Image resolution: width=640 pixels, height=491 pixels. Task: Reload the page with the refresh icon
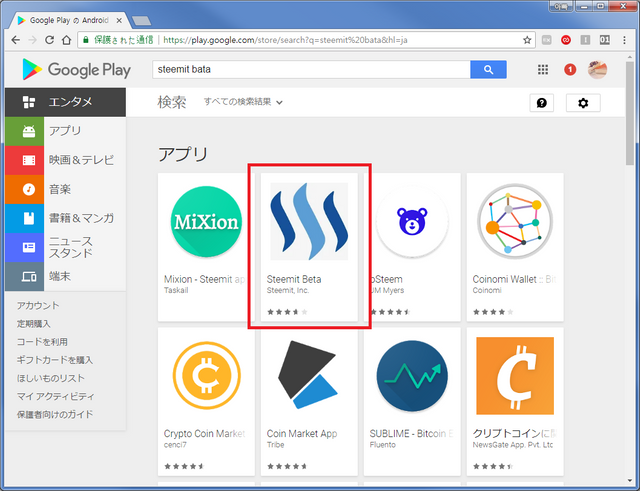[x=49, y=40]
